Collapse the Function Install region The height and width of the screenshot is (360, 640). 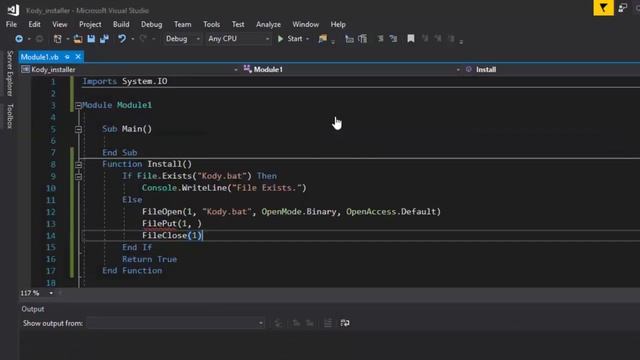(78, 164)
